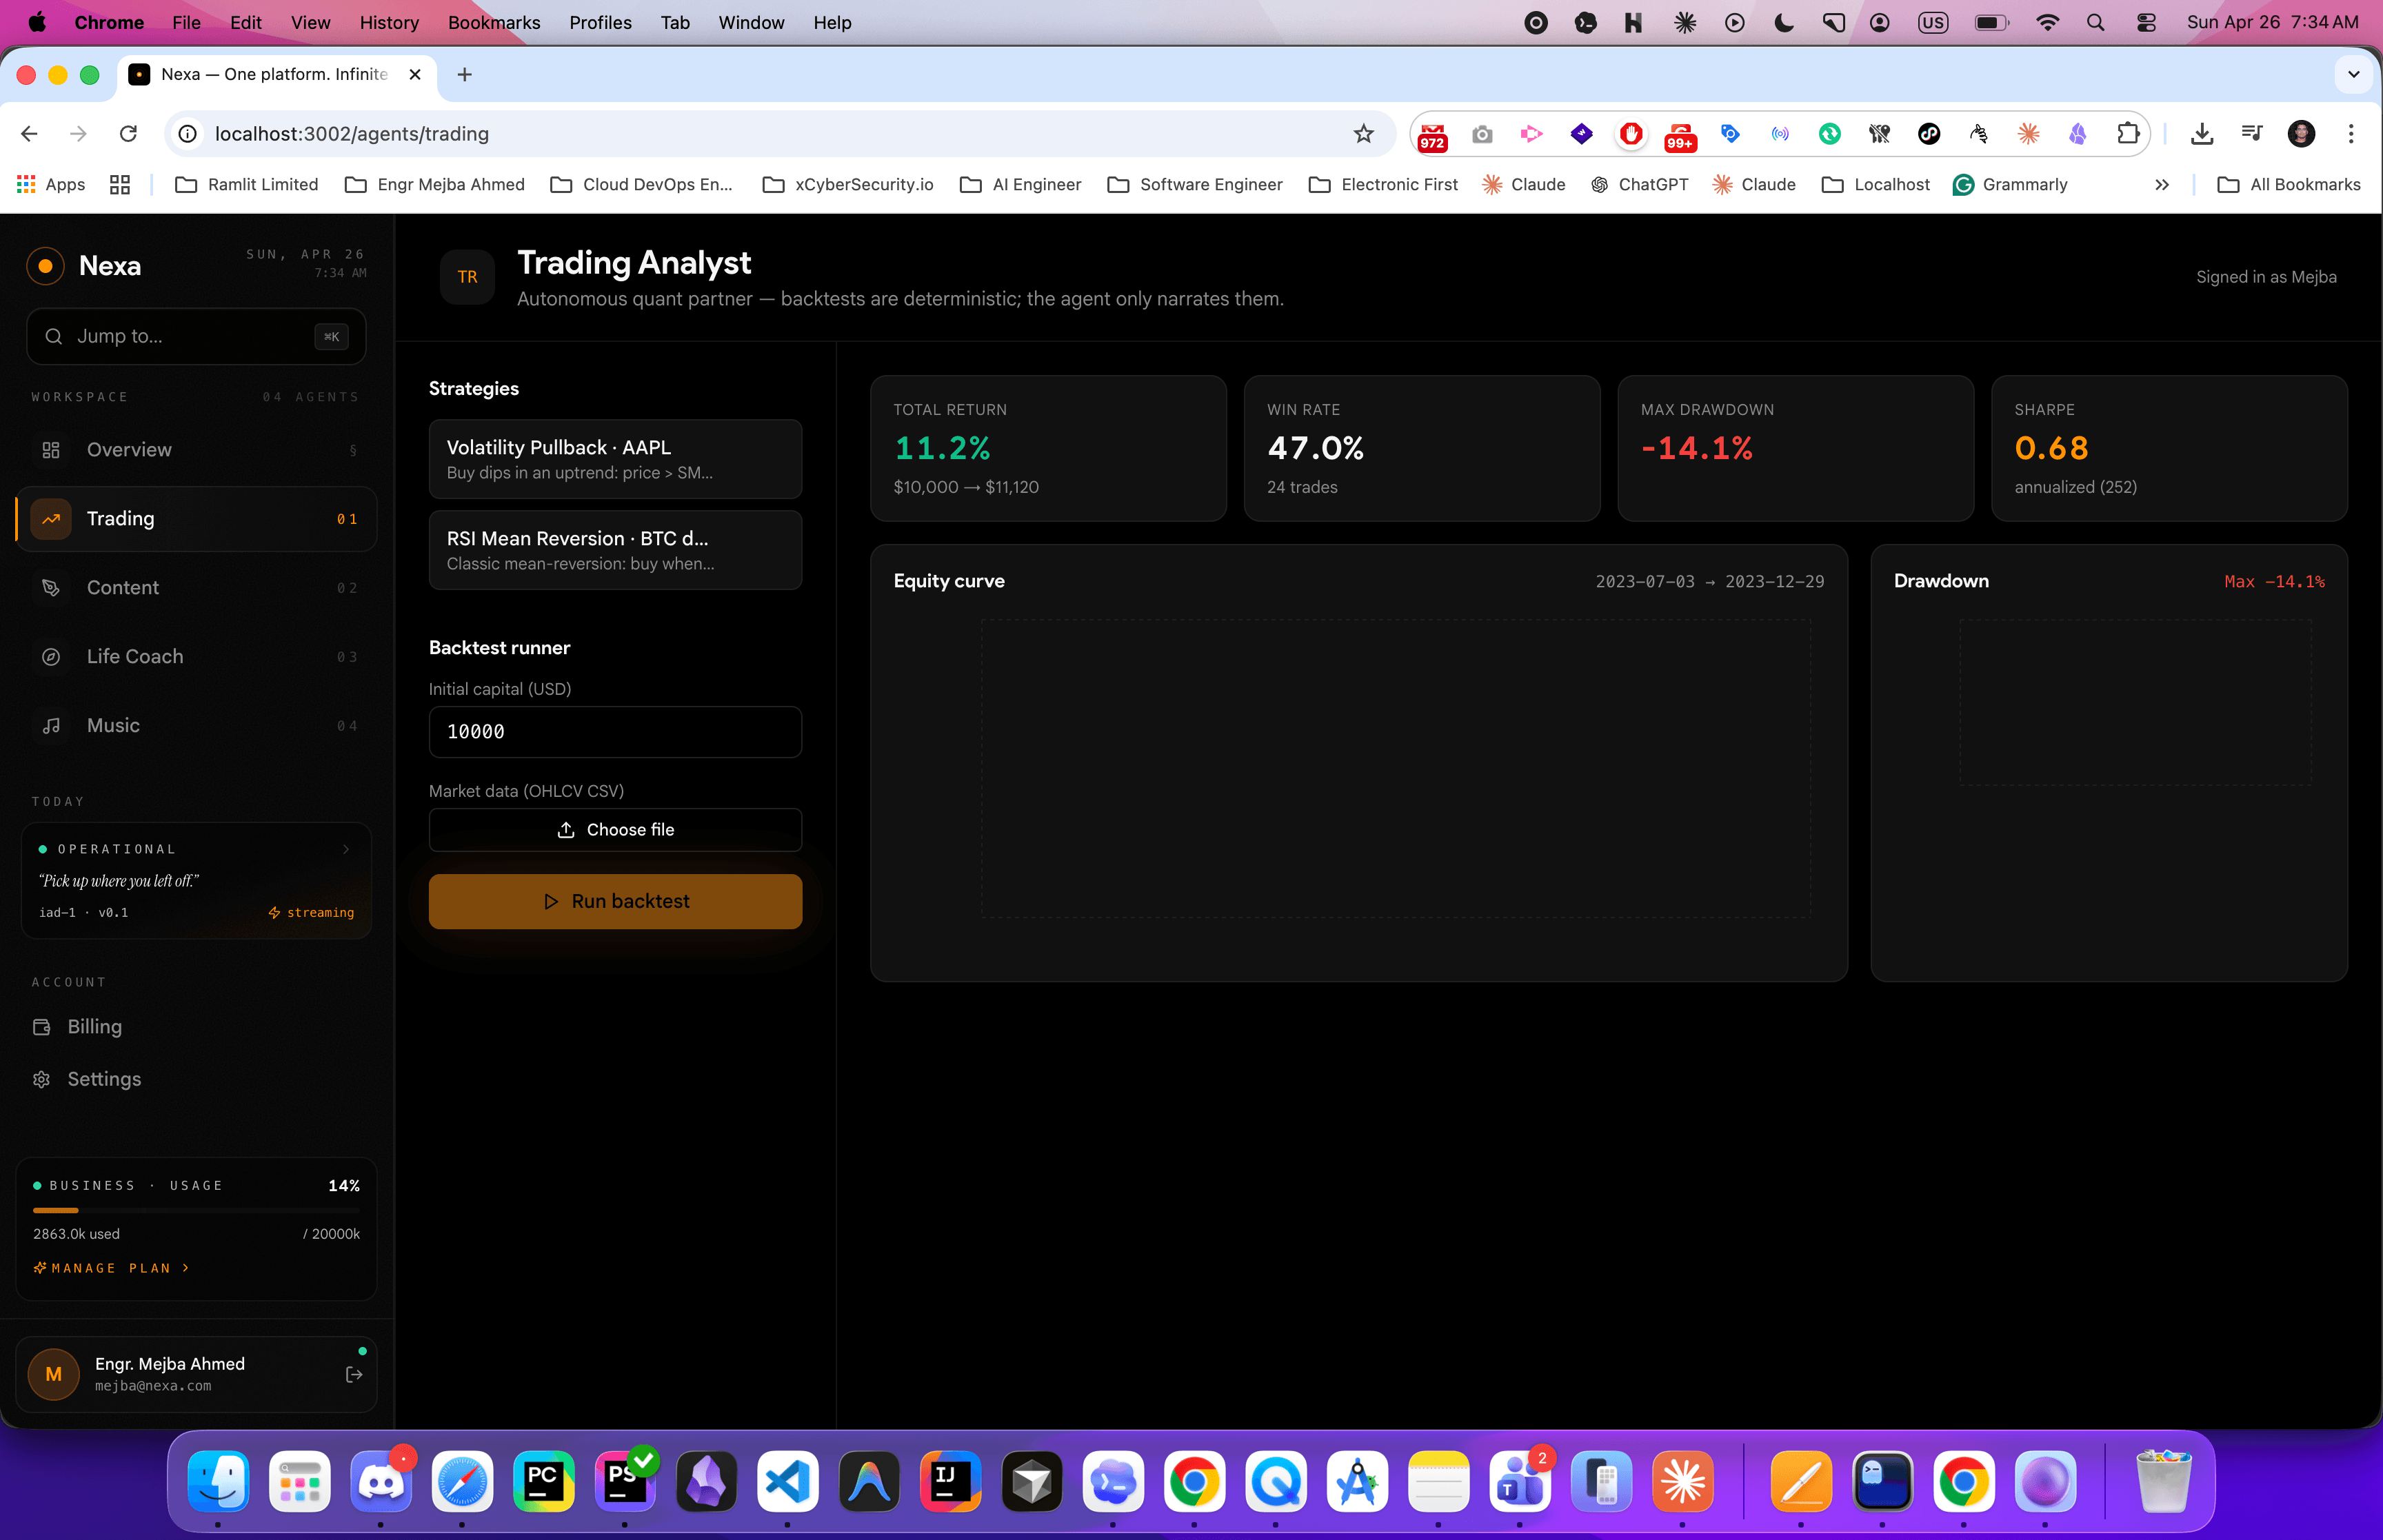Open Chrome downloads
The height and width of the screenshot is (1540, 2383).
point(2201,134)
